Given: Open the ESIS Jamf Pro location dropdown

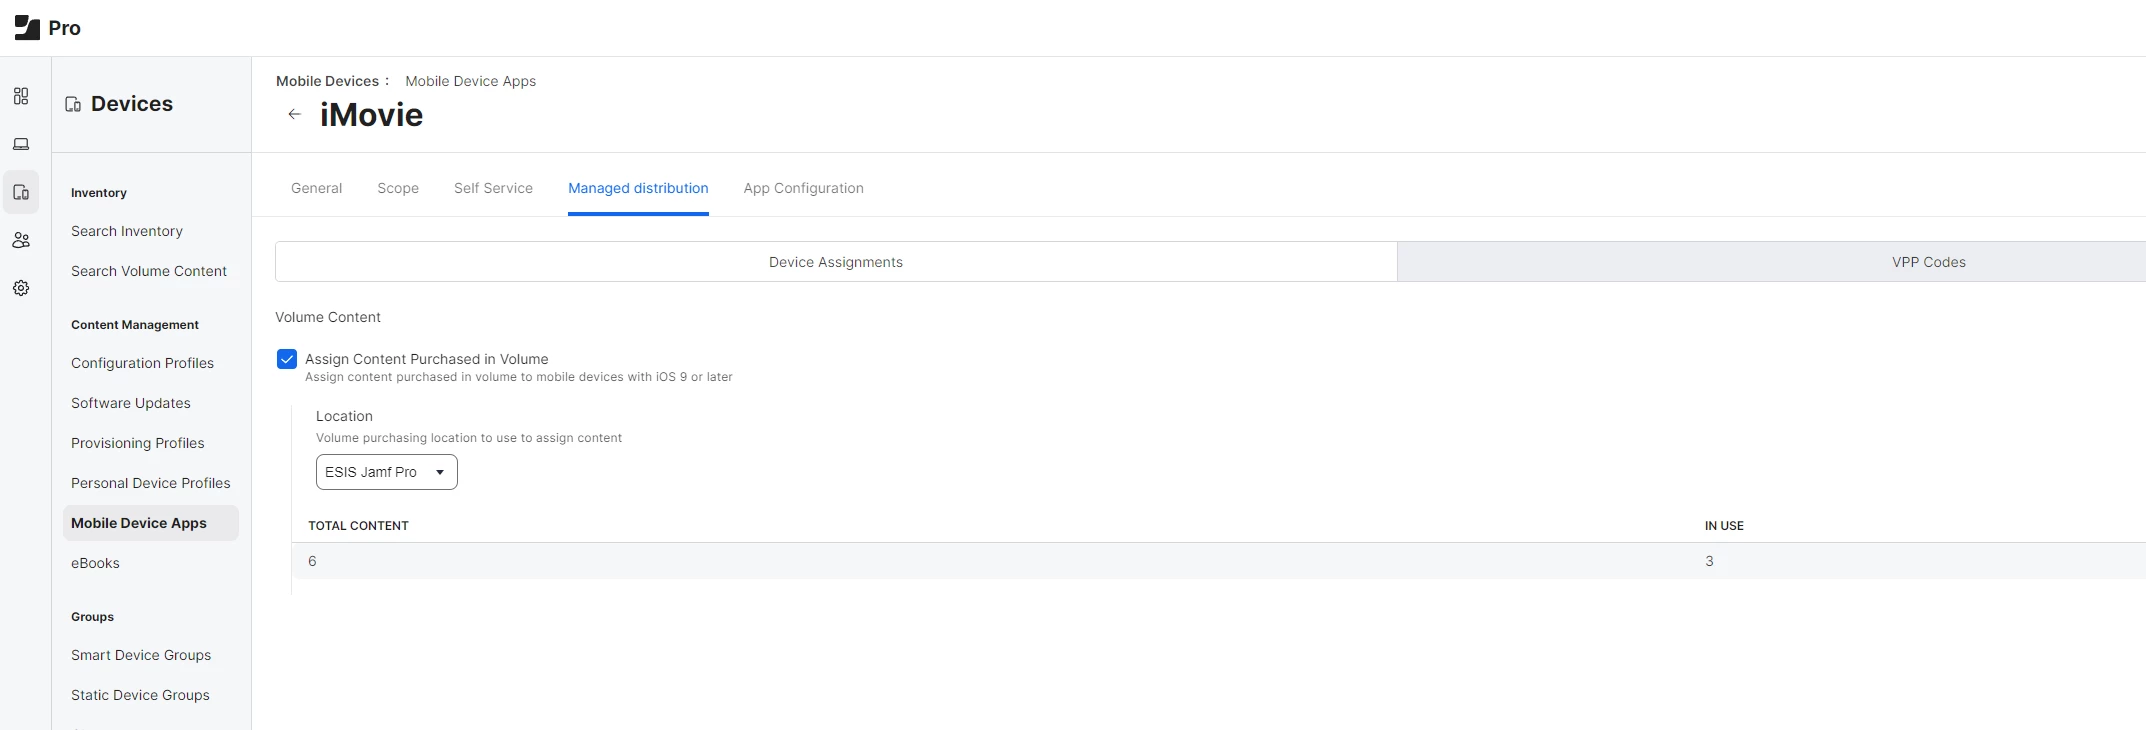Looking at the screenshot, I should pyautogui.click(x=387, y=472).
